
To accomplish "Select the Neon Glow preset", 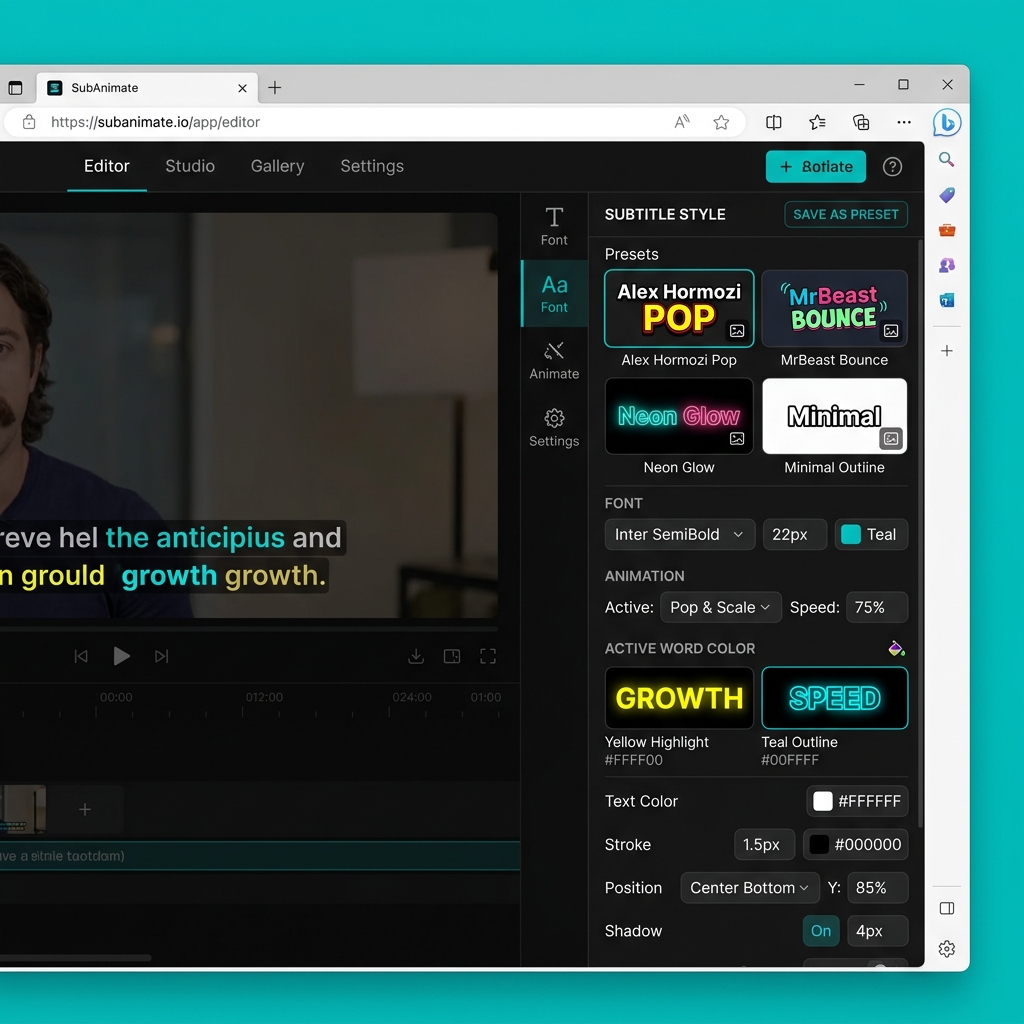I will pos(679,416).
